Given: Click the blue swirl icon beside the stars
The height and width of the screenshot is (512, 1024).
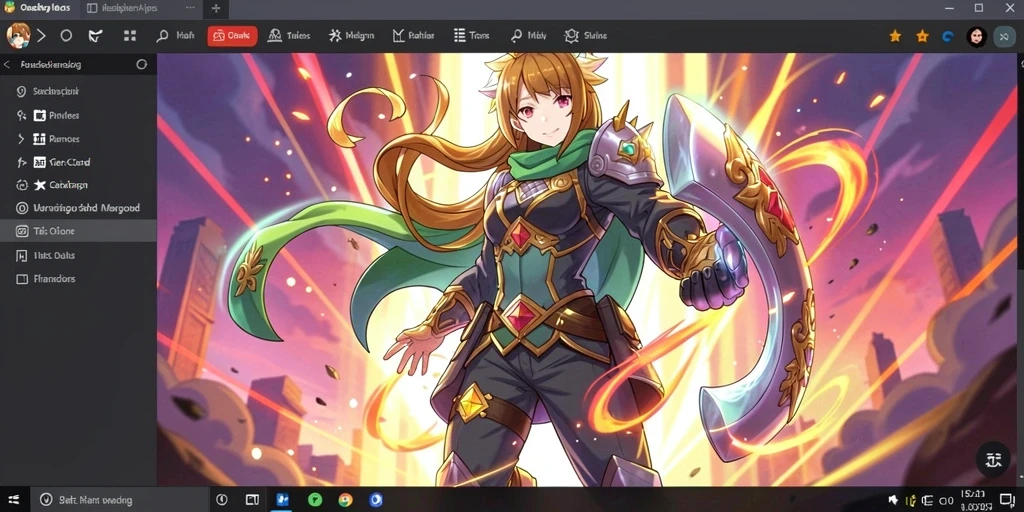Looking at the screenshot, I should [948, 37].
